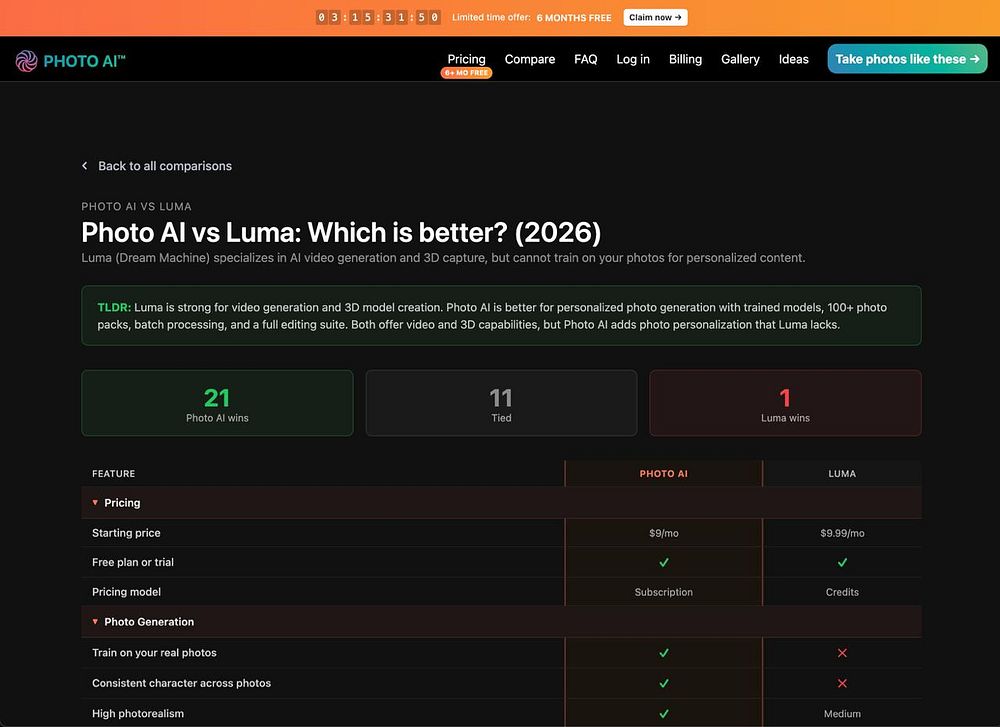Click the countdown timer in the banner
This screenshot has height=727, width=1000.
[378, 17]
